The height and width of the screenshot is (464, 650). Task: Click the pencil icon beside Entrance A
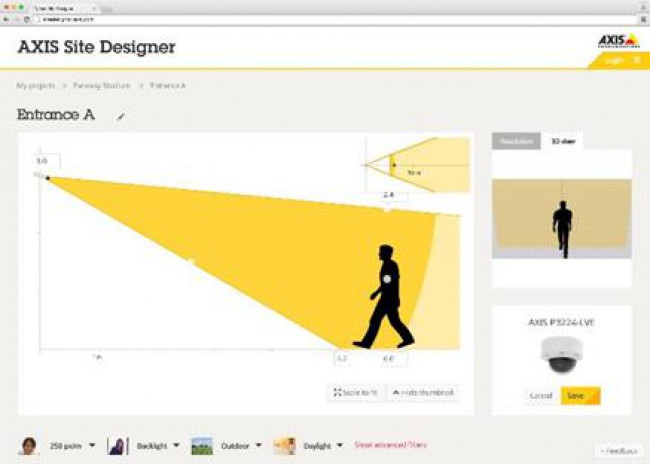click(121, 117)
